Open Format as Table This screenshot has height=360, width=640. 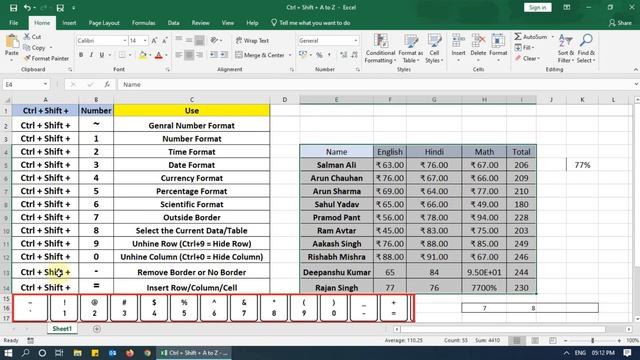[x=411, y=49]
